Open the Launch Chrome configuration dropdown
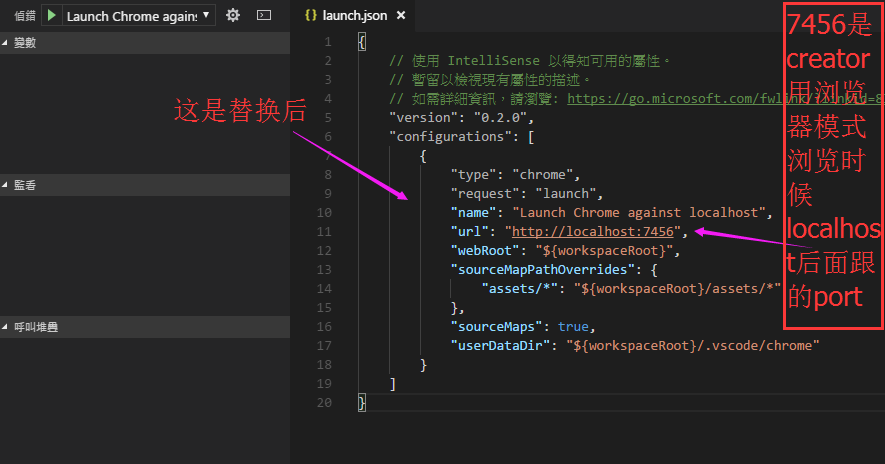This screenshot has height=464, width=885. coord(137,16)
